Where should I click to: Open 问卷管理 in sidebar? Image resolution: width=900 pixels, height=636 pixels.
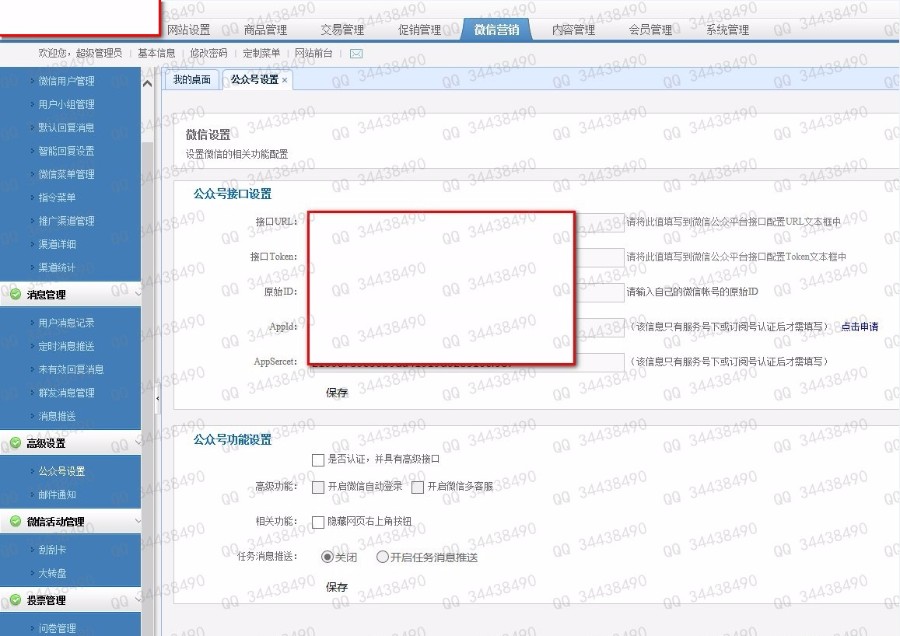click(x=57, y=628)
